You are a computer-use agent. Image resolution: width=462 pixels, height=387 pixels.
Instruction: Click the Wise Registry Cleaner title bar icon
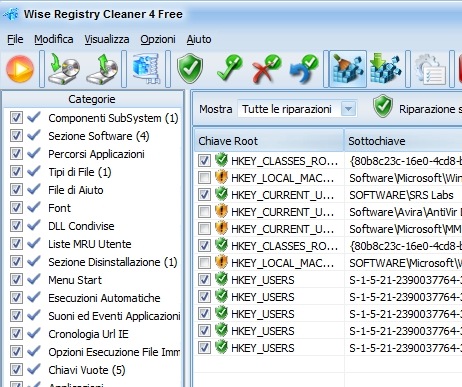pos(10,14)
